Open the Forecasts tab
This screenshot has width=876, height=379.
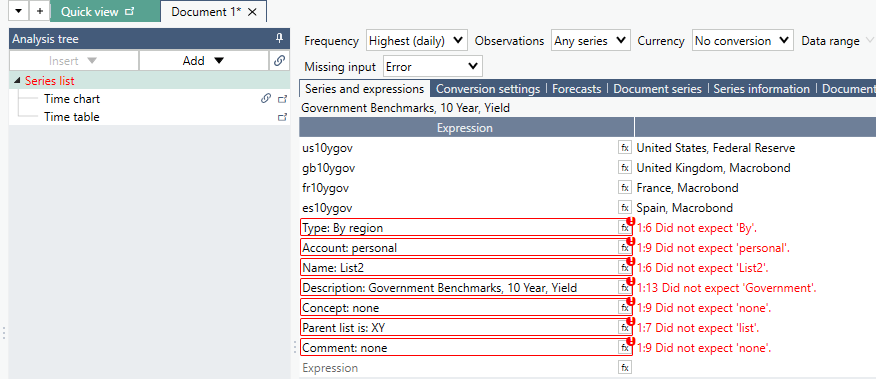coord(577,89)
